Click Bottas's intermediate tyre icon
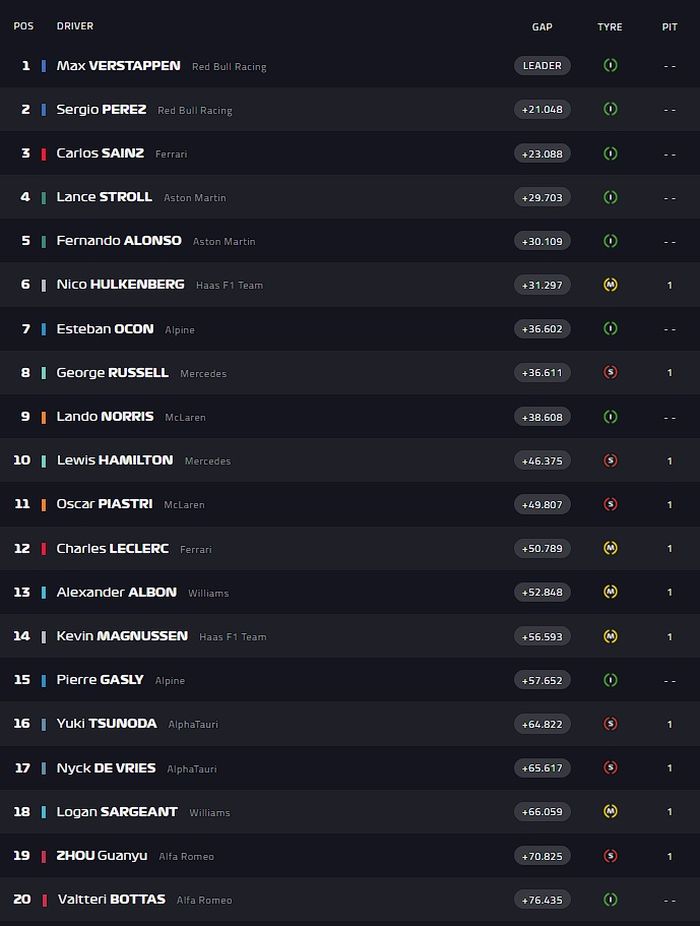 coord(610,900)
